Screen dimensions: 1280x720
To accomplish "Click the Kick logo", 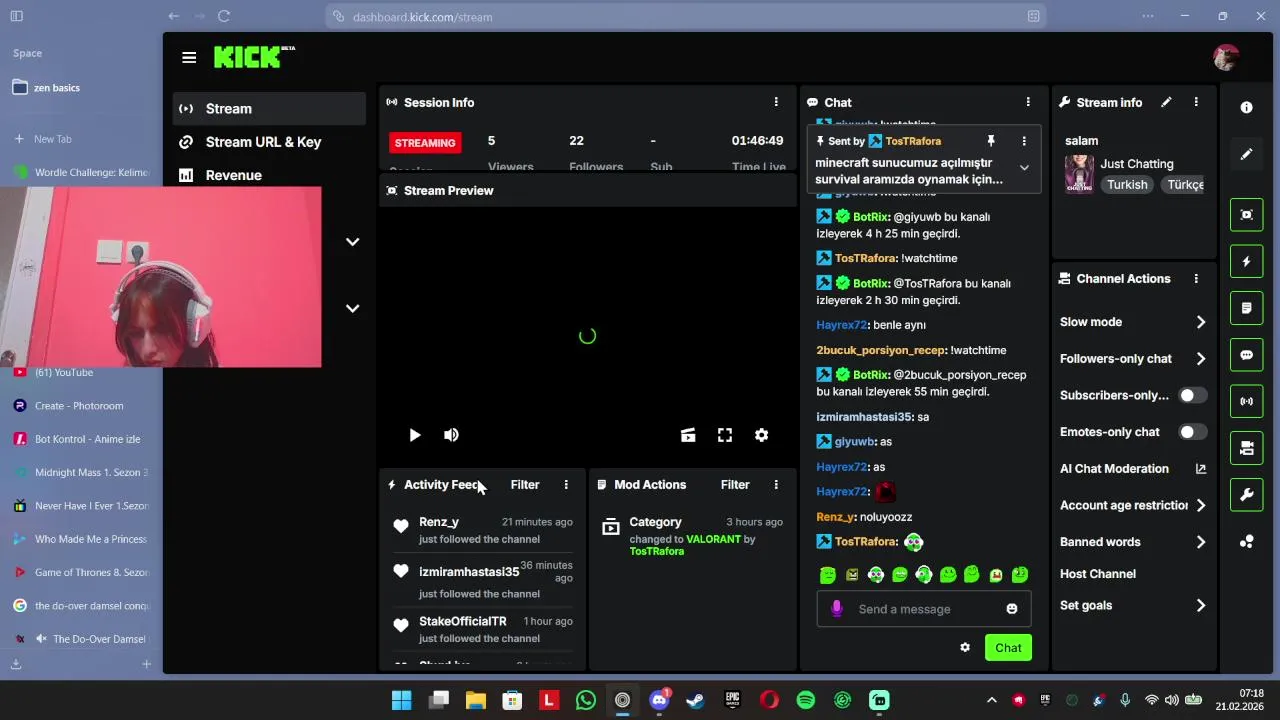I will click(x=254, y=57).
